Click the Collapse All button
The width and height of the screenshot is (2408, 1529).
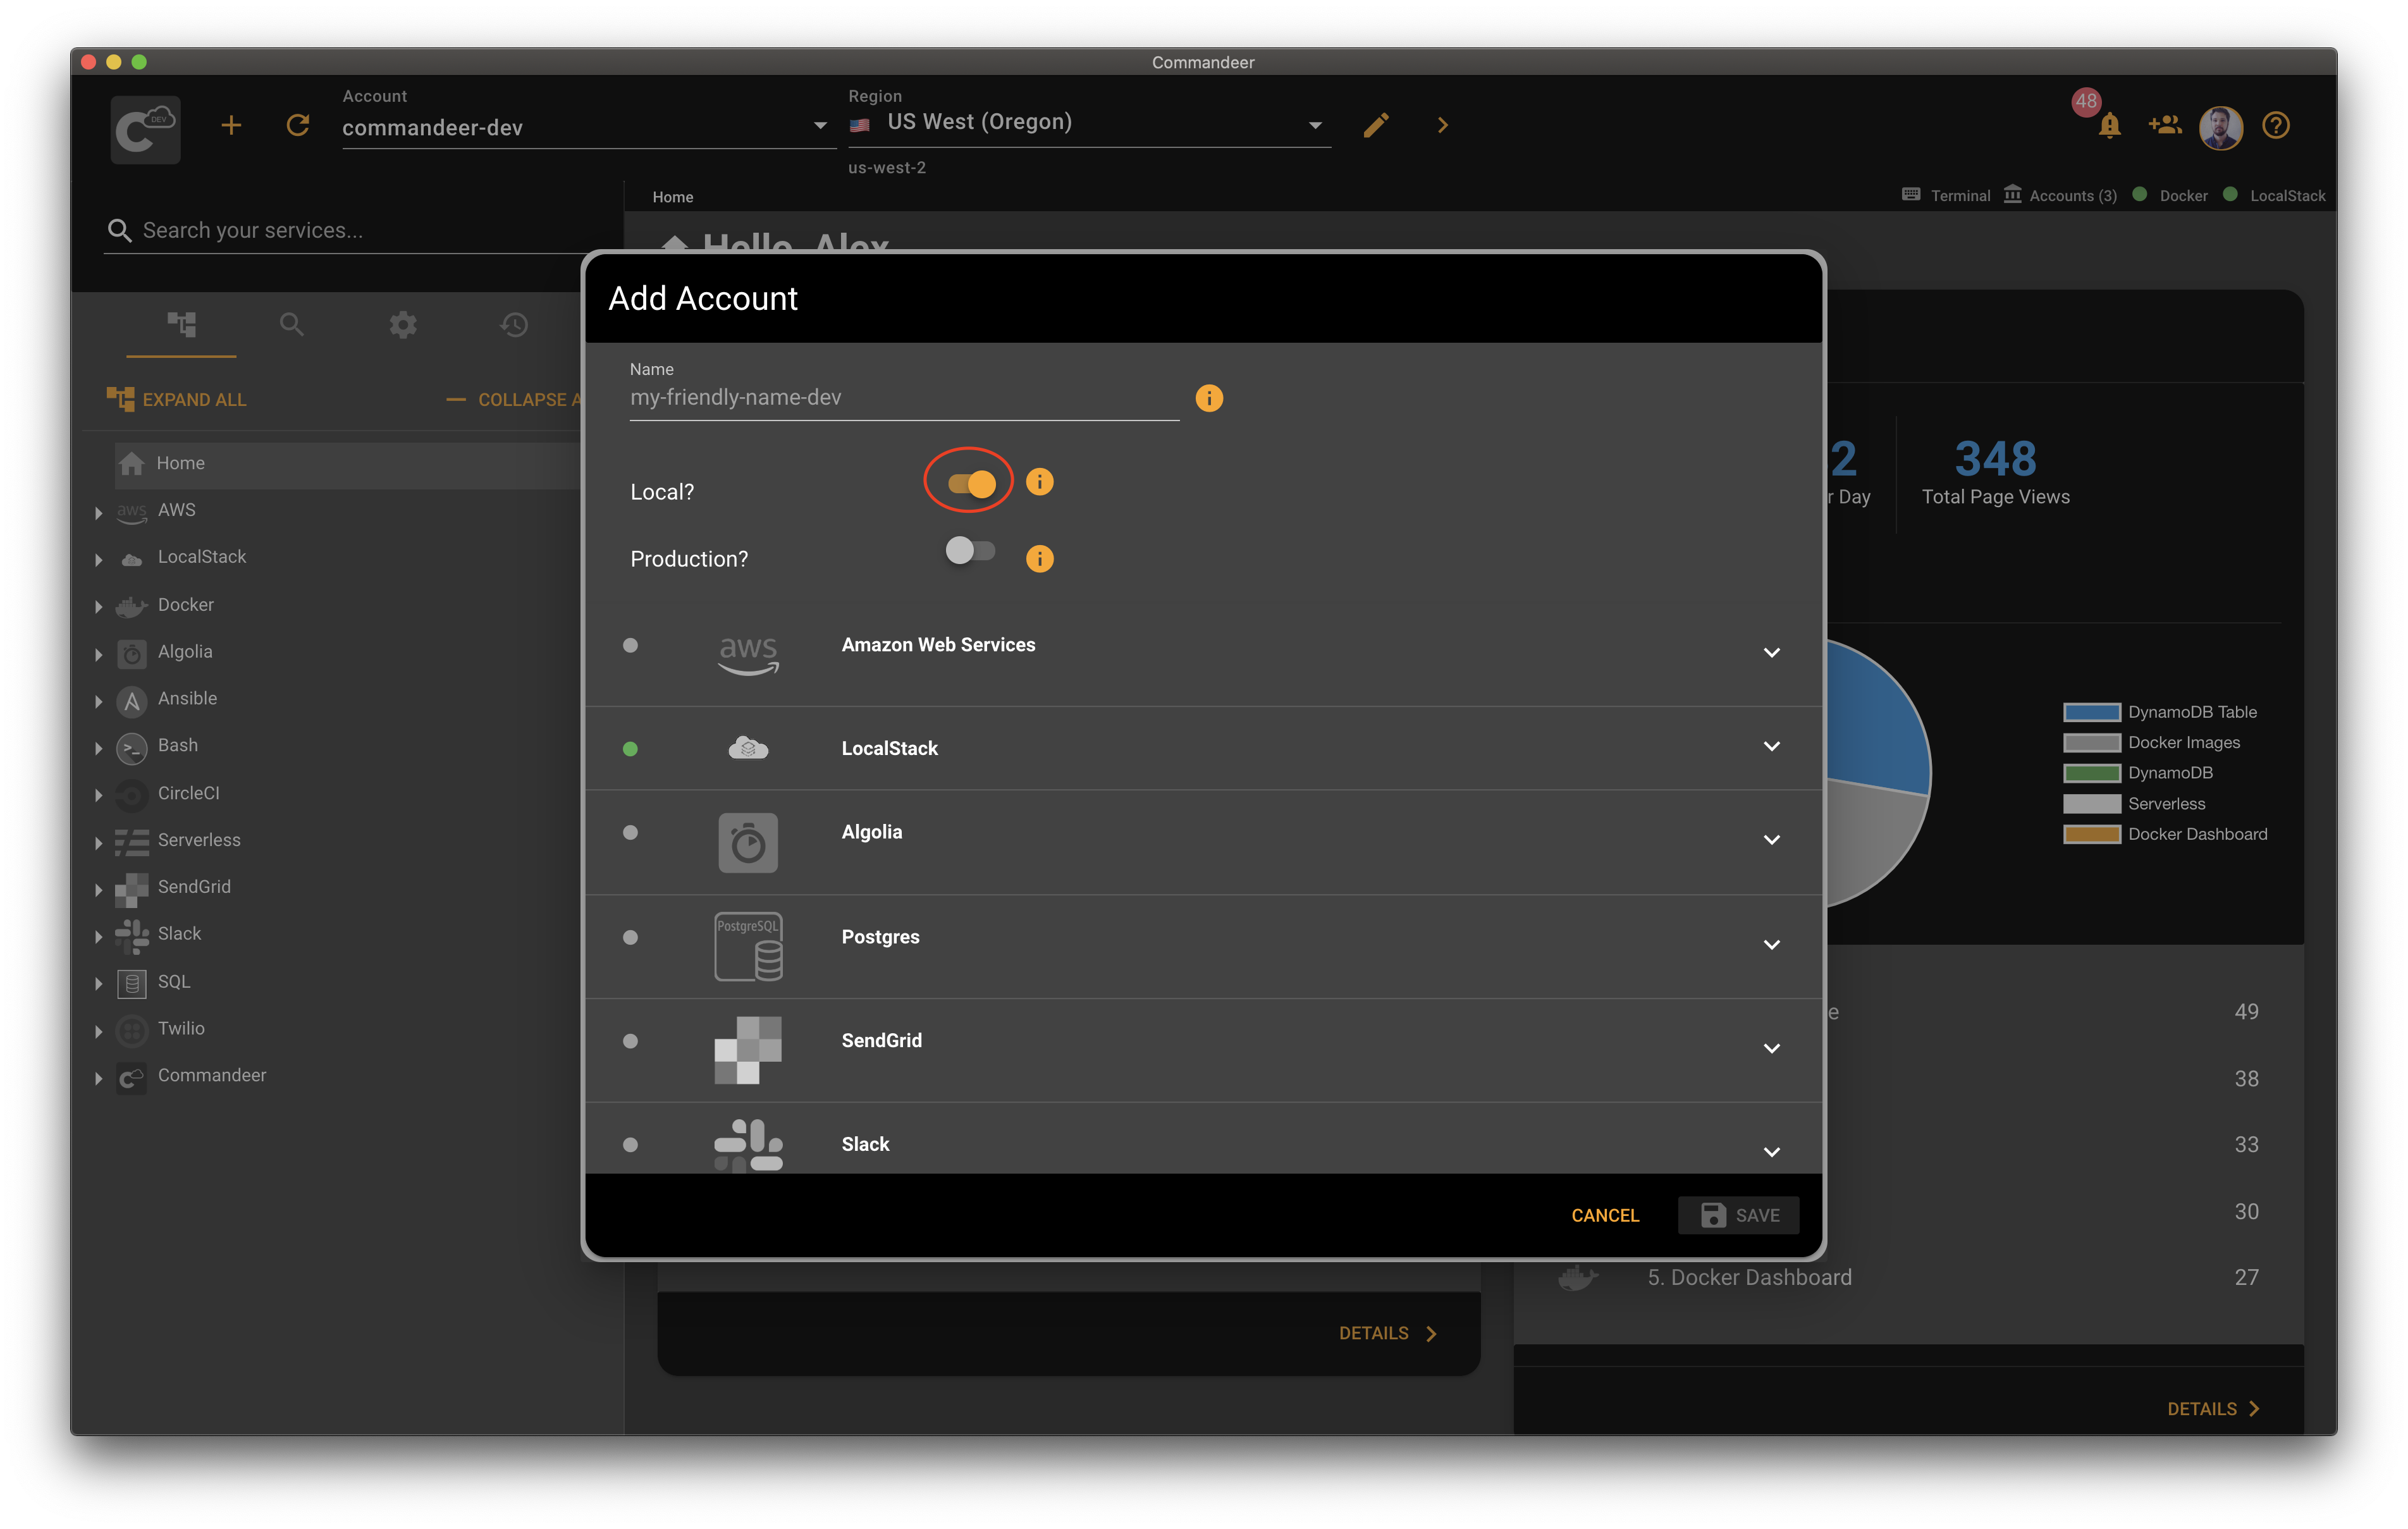(513, 400)
